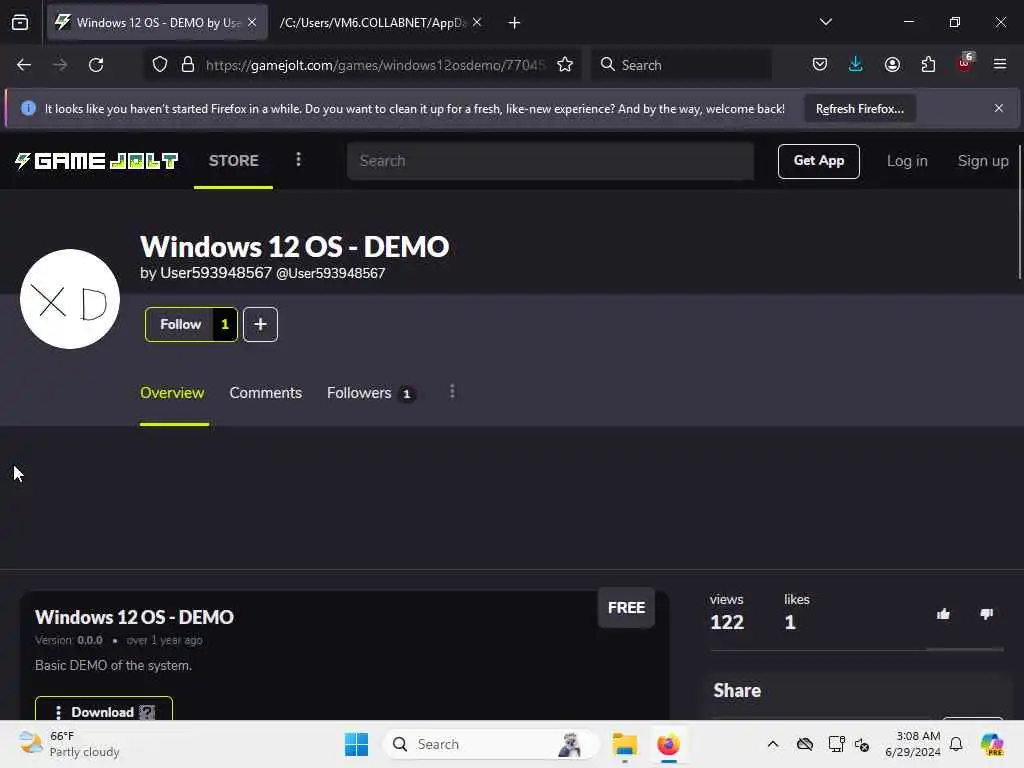Screen dimensions: 1024x768
Task: Close the Windows 12 OS DEMO tab
Action: [252, 22]
